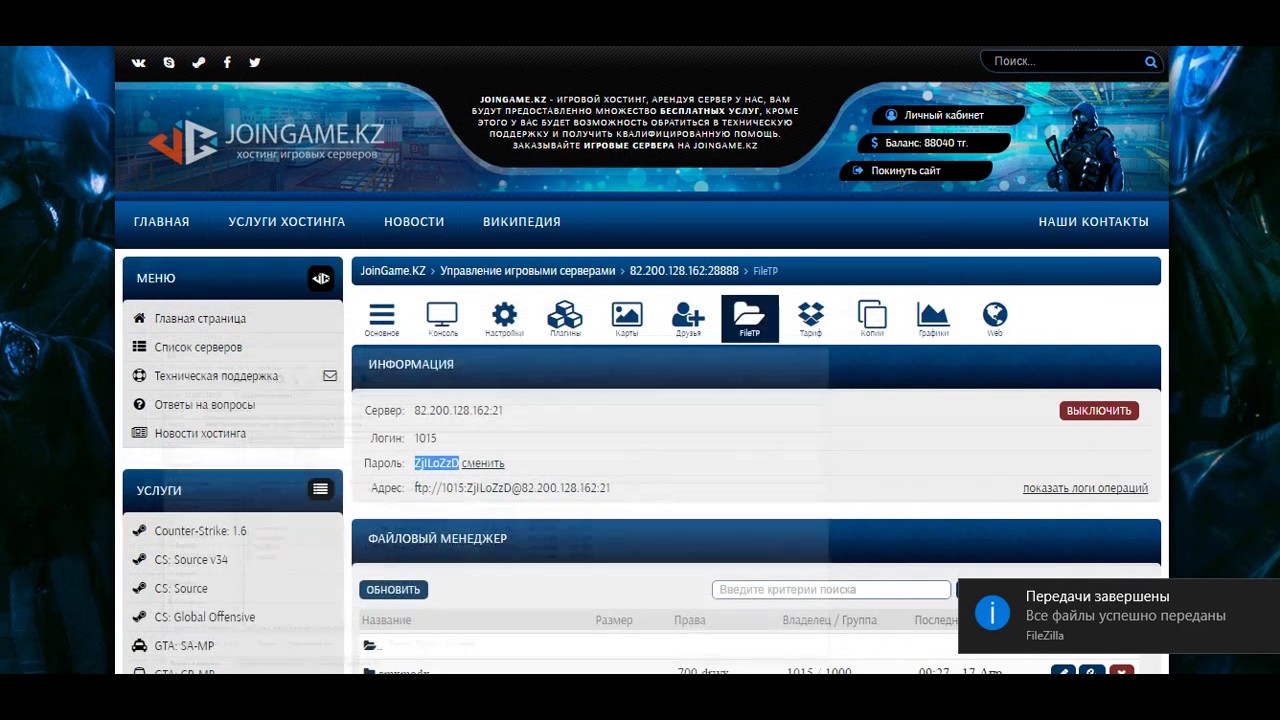Screen dimensions: 1280x720
Task: Toggle the МЕНЮ panel icon
Action: (x=321, y=278)
